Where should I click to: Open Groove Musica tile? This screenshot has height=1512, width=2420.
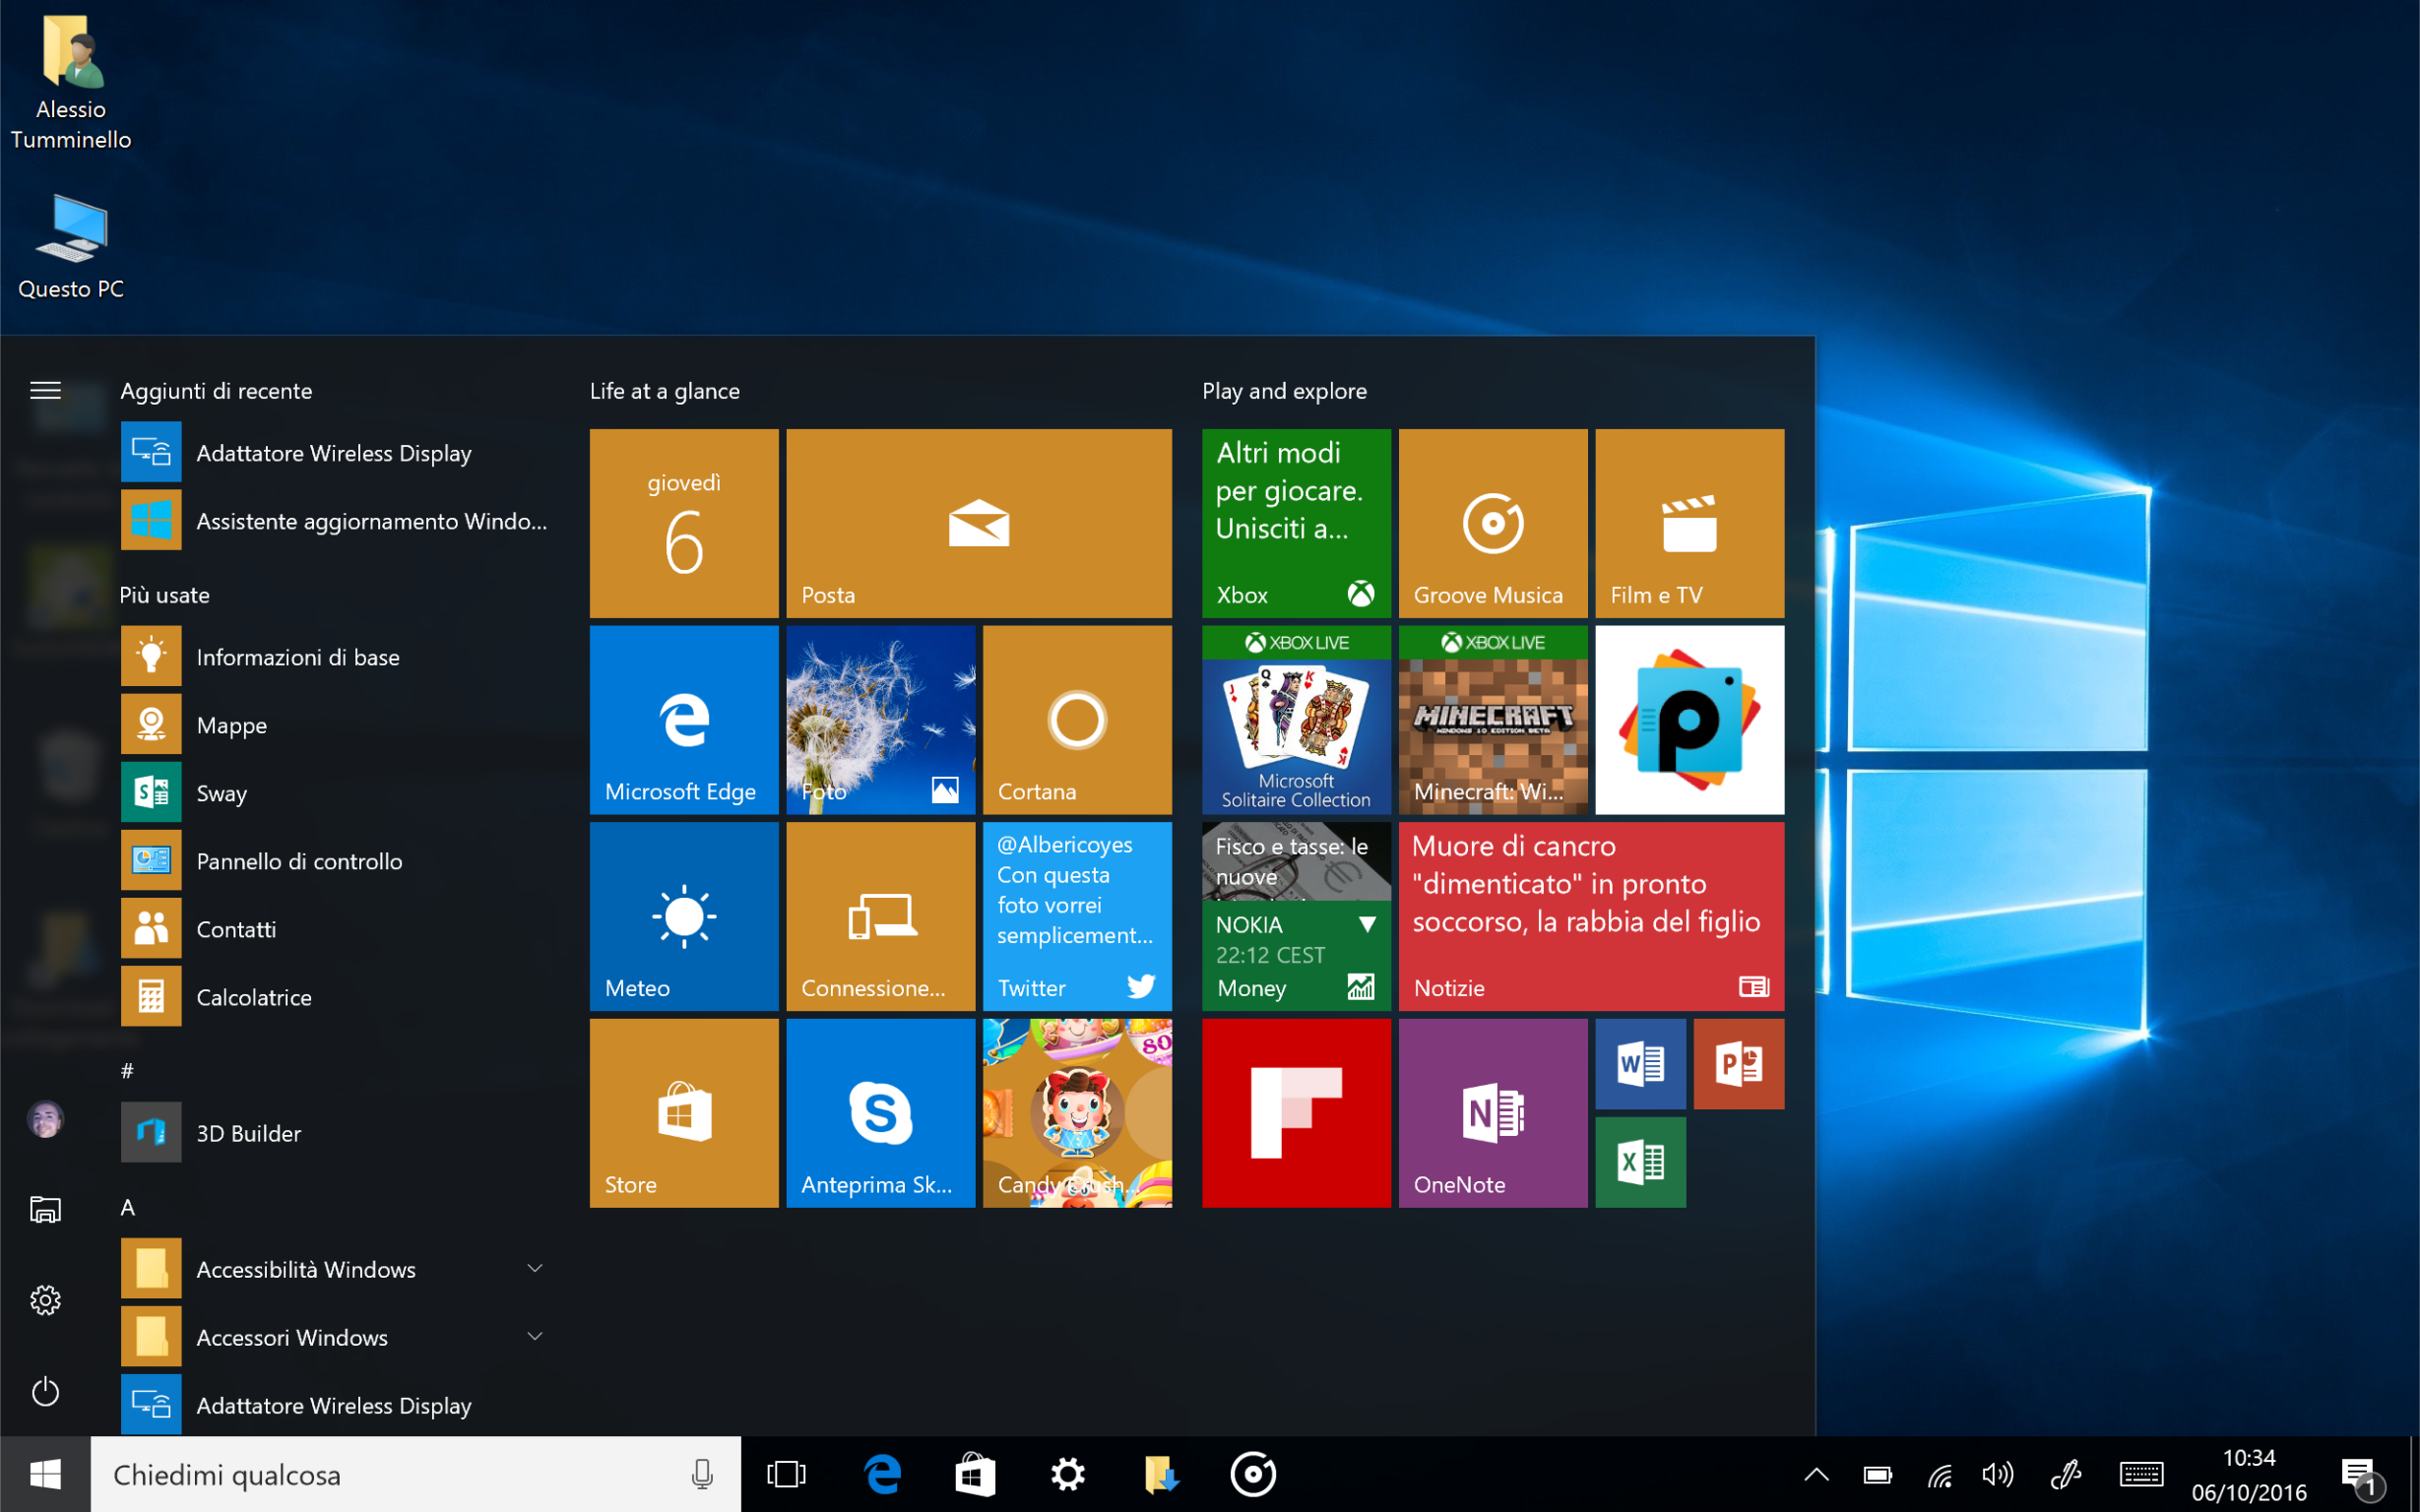1493,523
